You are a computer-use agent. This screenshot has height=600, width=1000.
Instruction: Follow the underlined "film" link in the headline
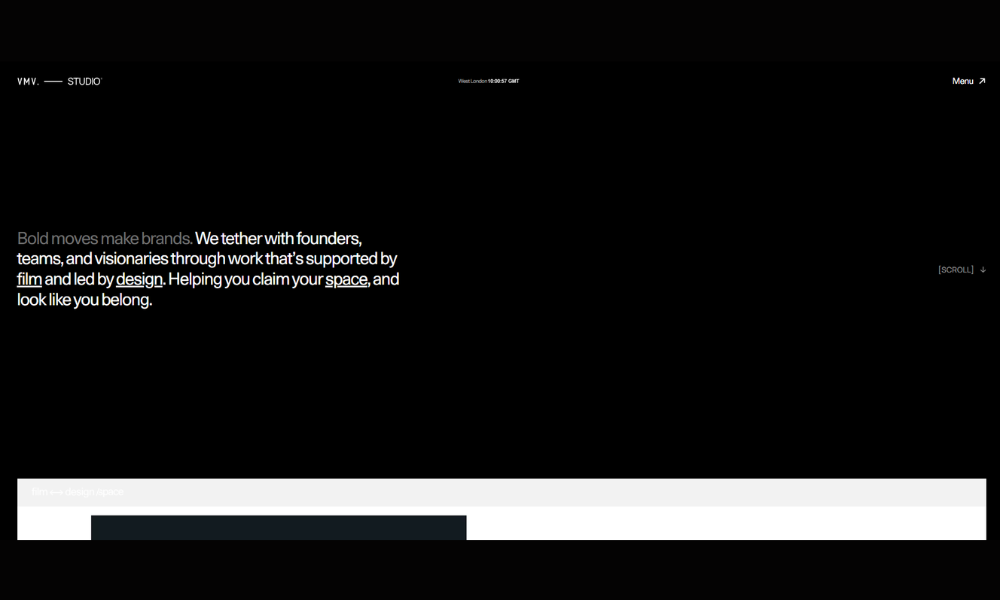(x=29, y=280)
